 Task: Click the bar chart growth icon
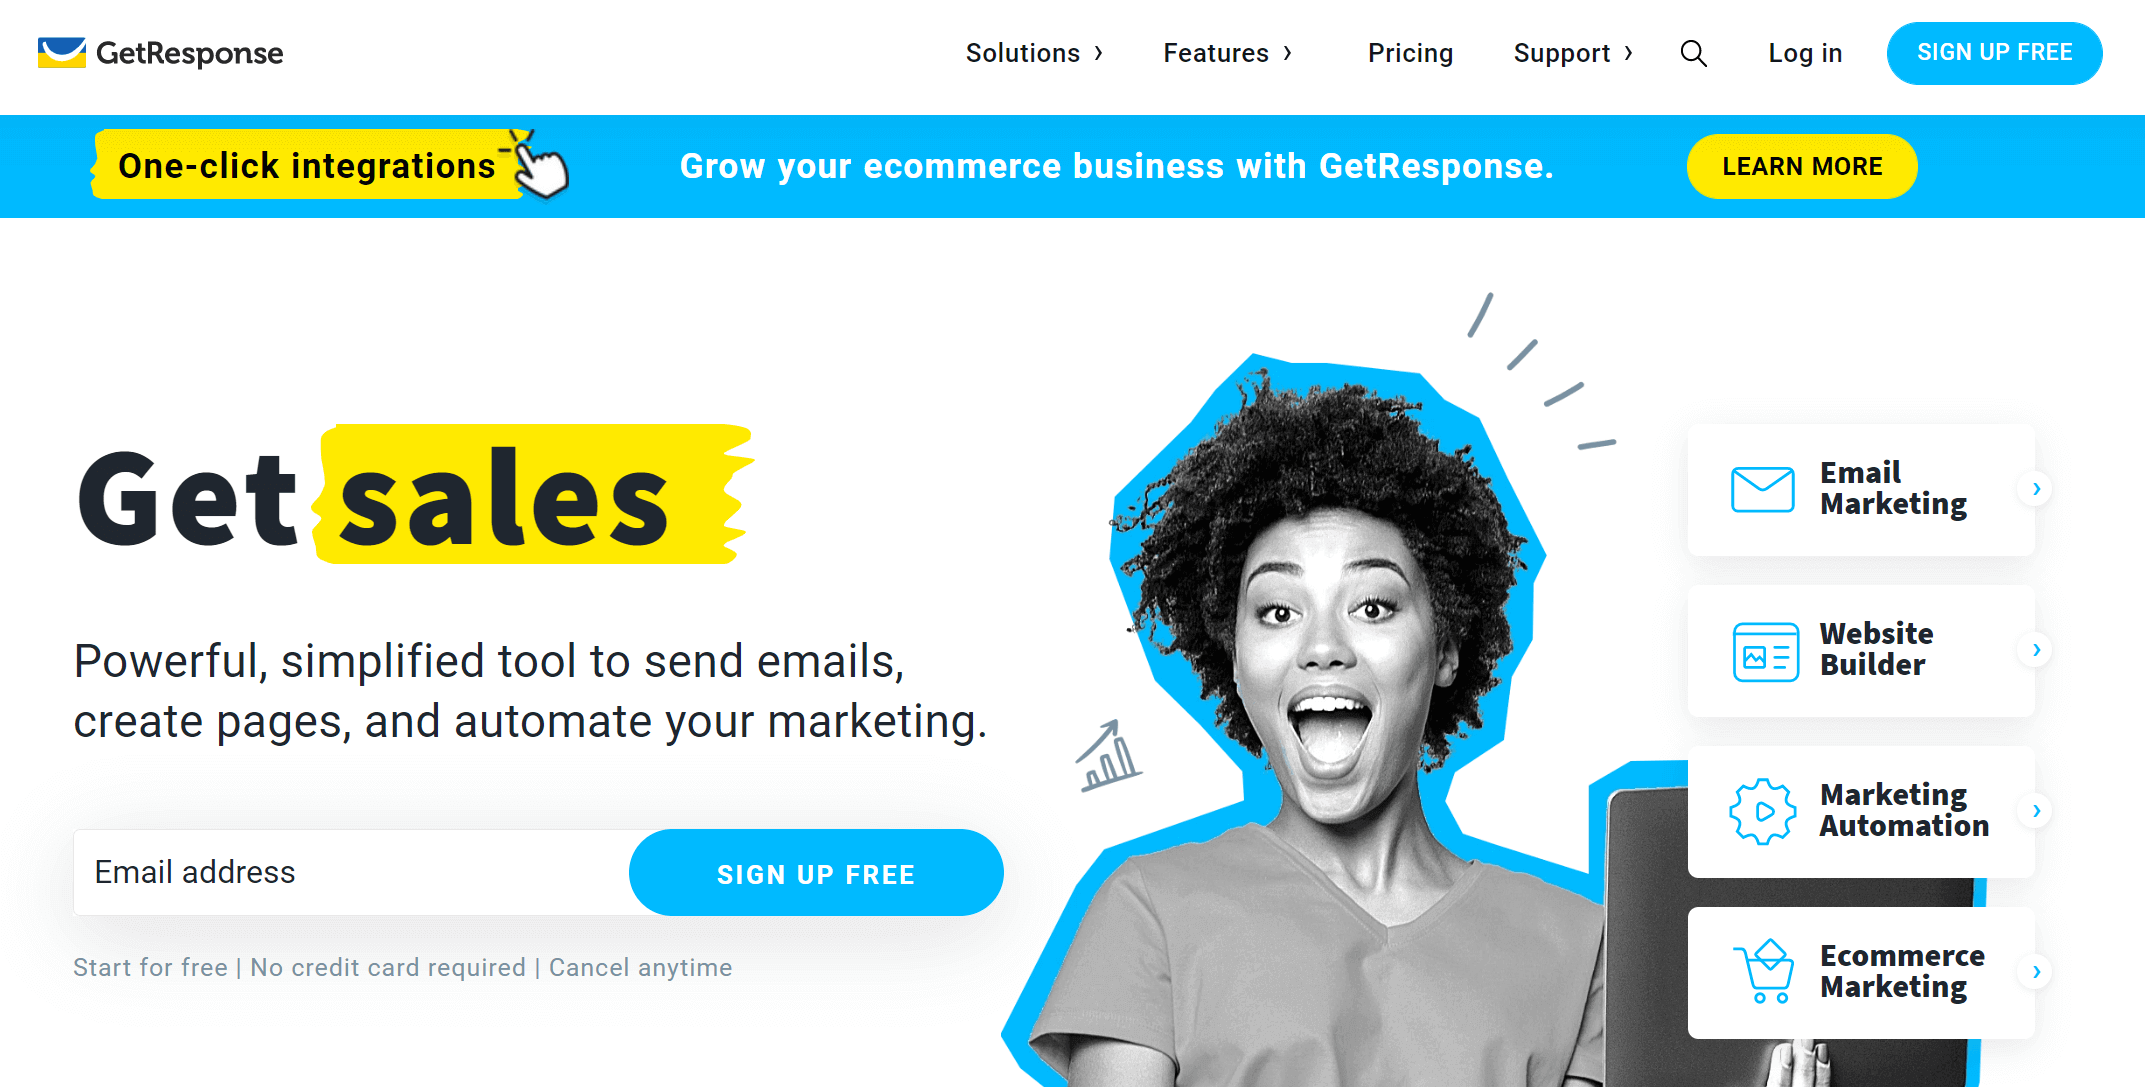(x=1110, y=754)
